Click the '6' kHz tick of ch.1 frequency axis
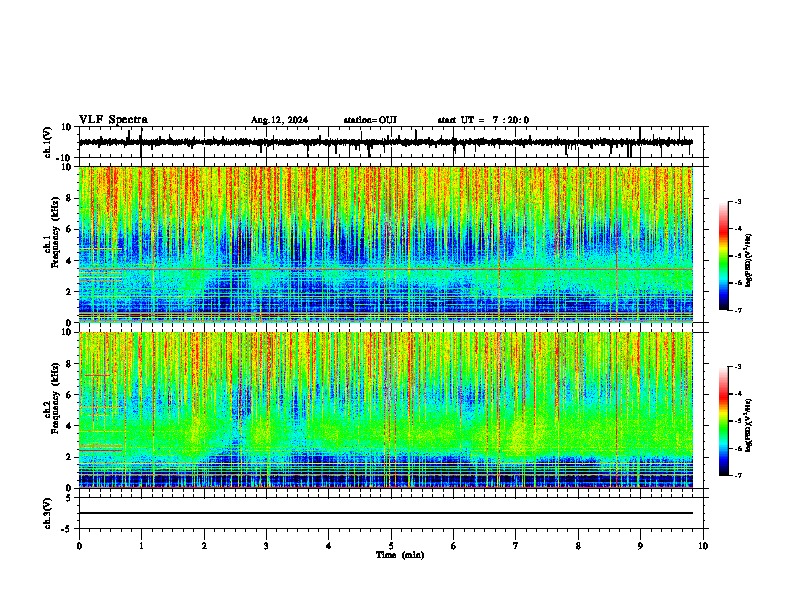 point(69,229)
